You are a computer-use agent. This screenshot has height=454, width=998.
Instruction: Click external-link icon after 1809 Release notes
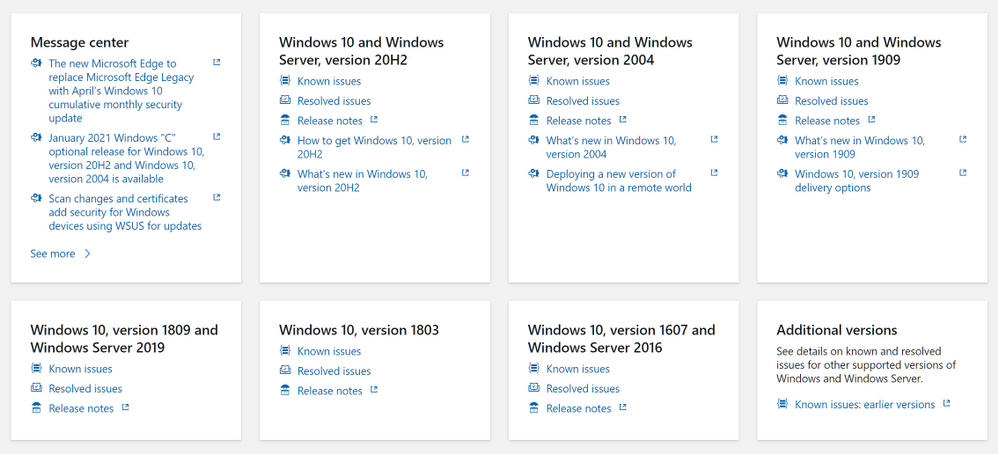(x=125, y=407)
